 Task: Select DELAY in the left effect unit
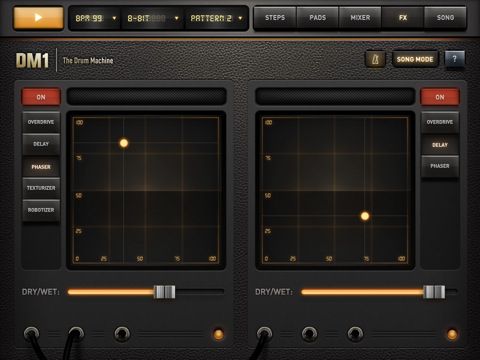[41, 144]
